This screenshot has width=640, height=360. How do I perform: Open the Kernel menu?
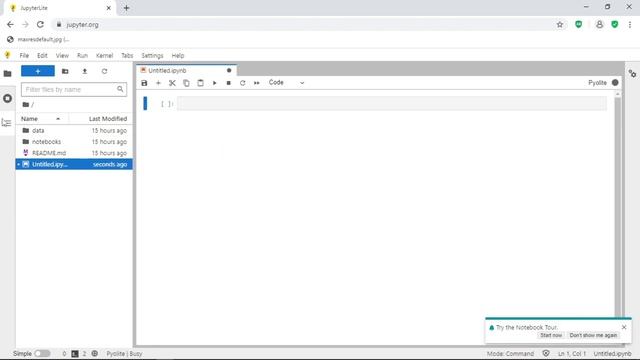tap(104, 56)
